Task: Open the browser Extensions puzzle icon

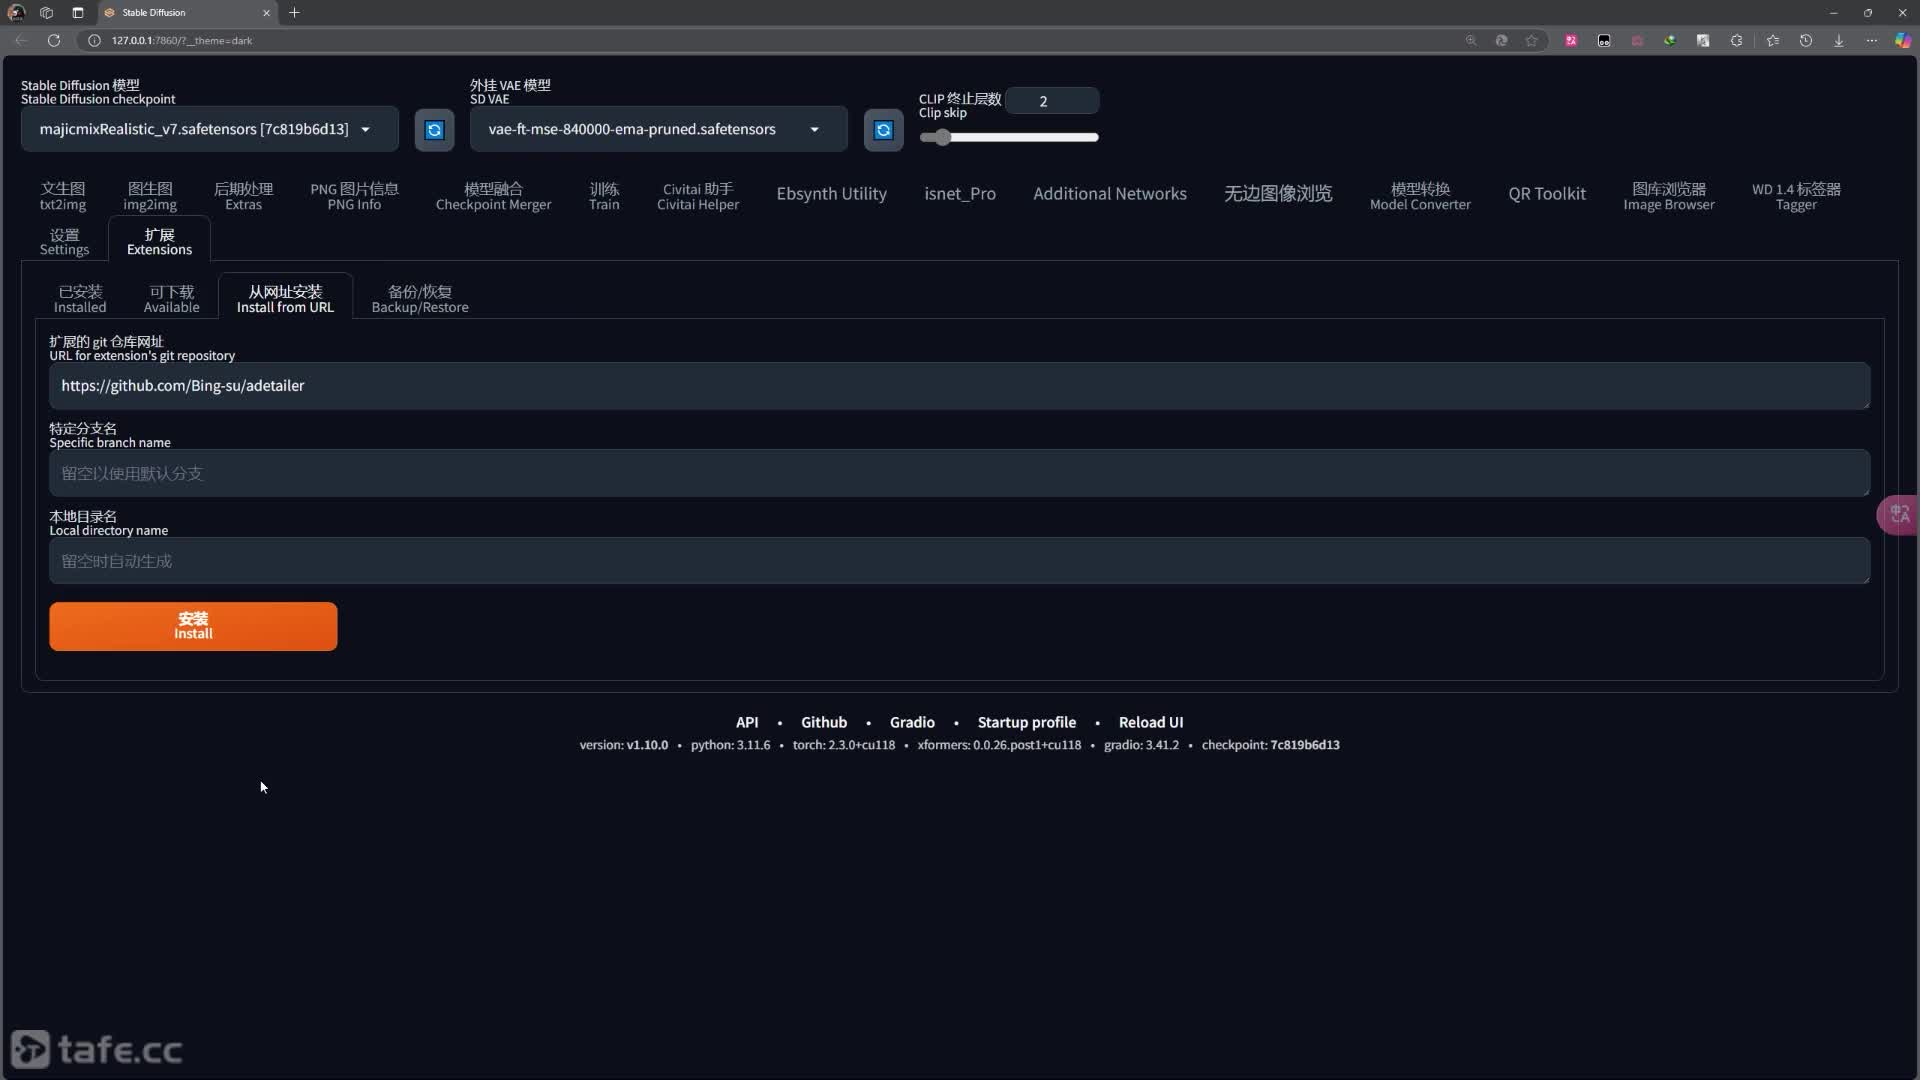Action: [x=1736, y=41]
